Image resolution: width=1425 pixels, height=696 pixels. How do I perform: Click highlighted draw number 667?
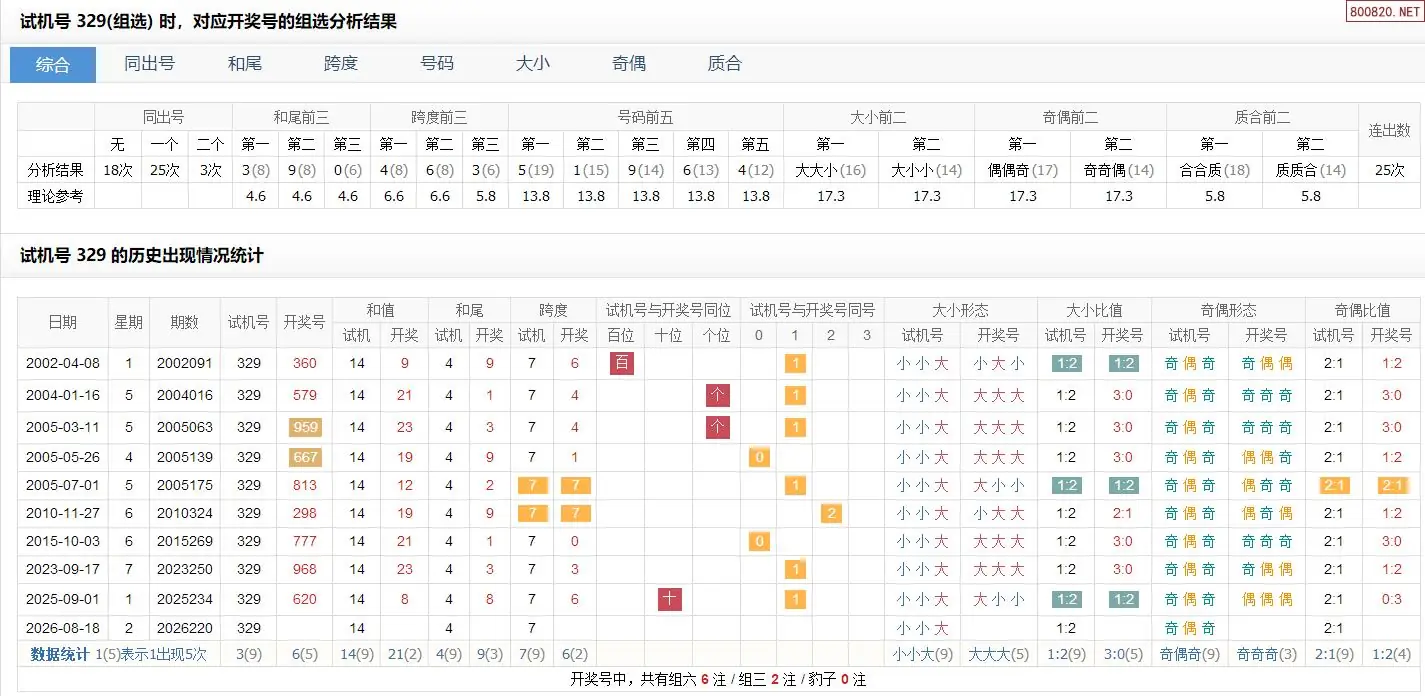coord(305,457)
